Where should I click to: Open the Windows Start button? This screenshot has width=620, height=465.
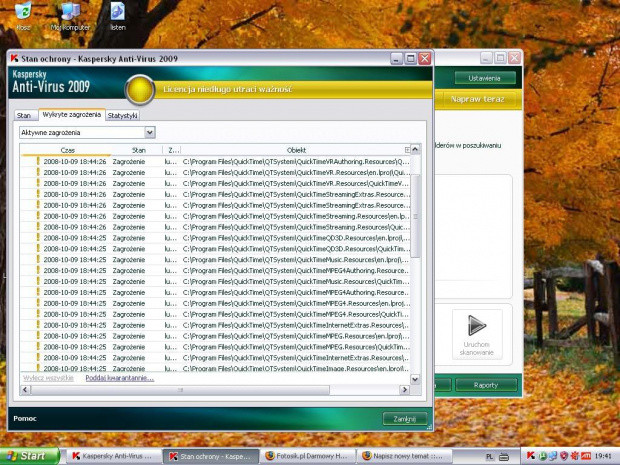[x=29, y=456]
